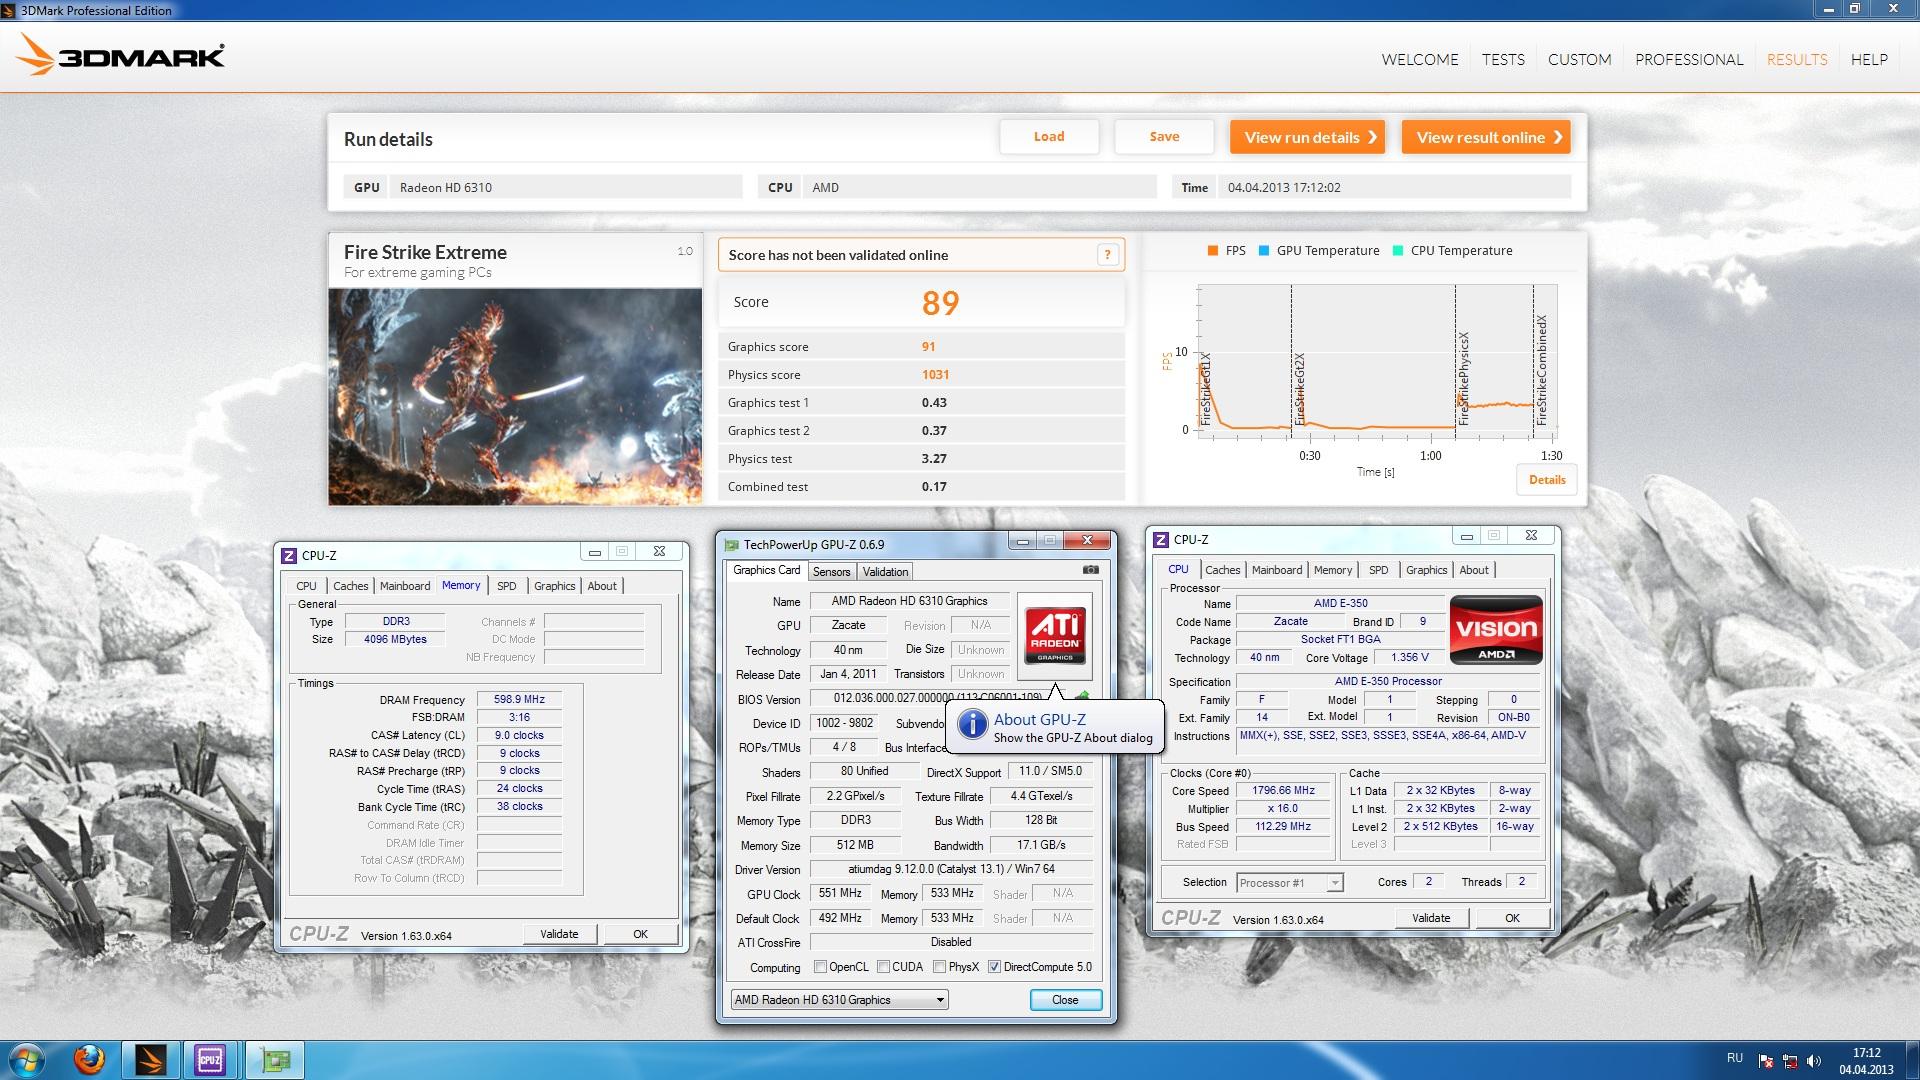Click the green CPU Temperature legend swatch
This screenshot has height=1080, width=1920.
(1398, 251)
